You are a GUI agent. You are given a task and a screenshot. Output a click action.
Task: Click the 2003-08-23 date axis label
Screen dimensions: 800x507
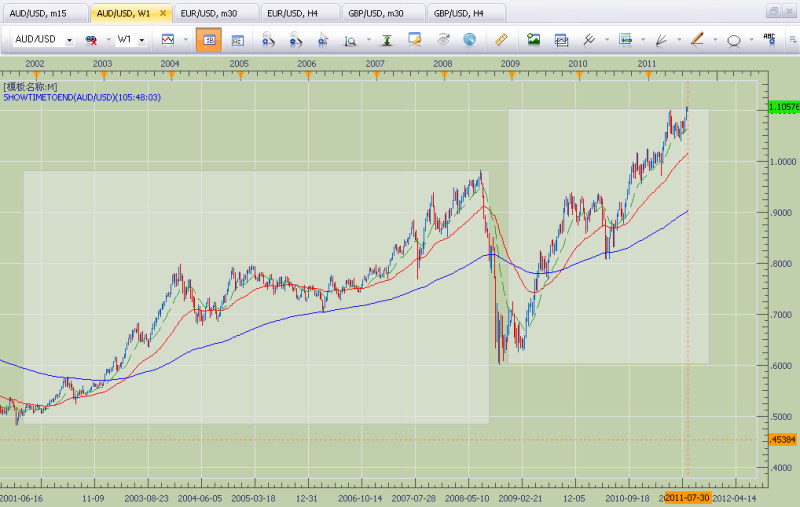(x=146, y=498)
